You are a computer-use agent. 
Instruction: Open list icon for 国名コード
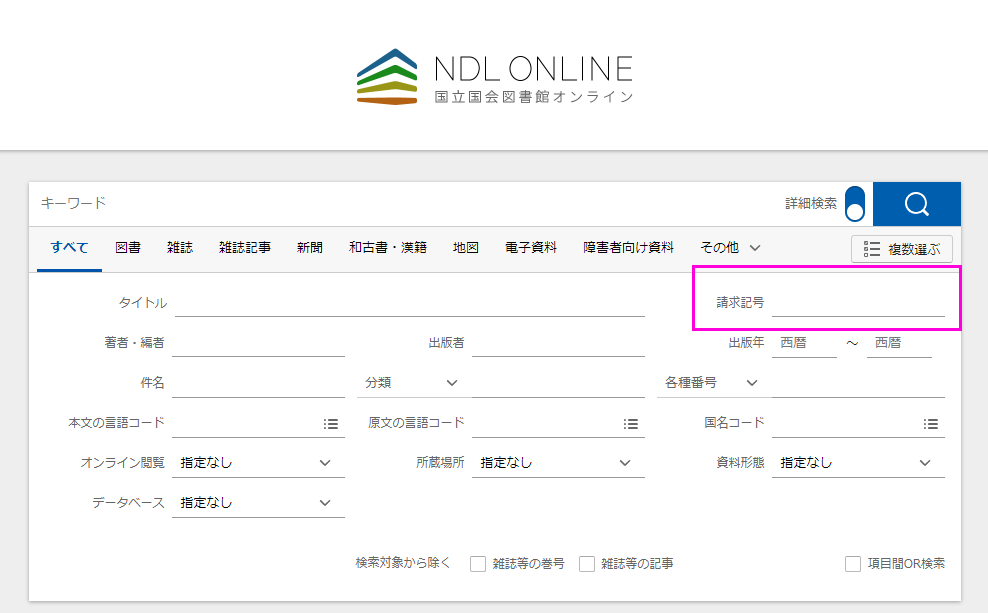pyautogui.click(x=931, y=424)
